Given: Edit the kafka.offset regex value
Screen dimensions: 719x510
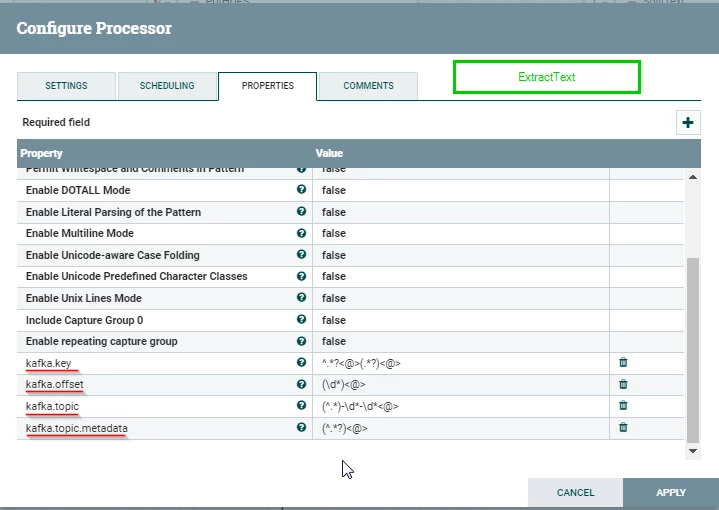Looking at the screenshot, I should coord(461,385).
